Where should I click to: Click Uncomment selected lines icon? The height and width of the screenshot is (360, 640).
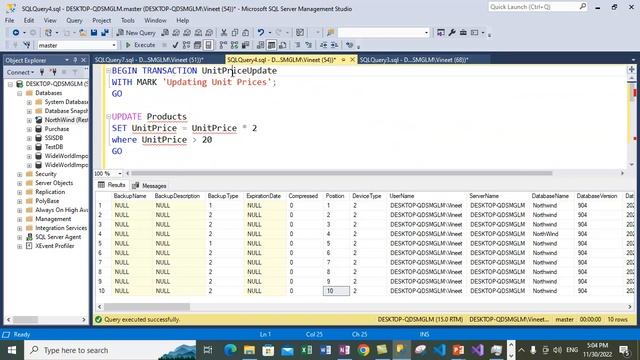[309, 45]
